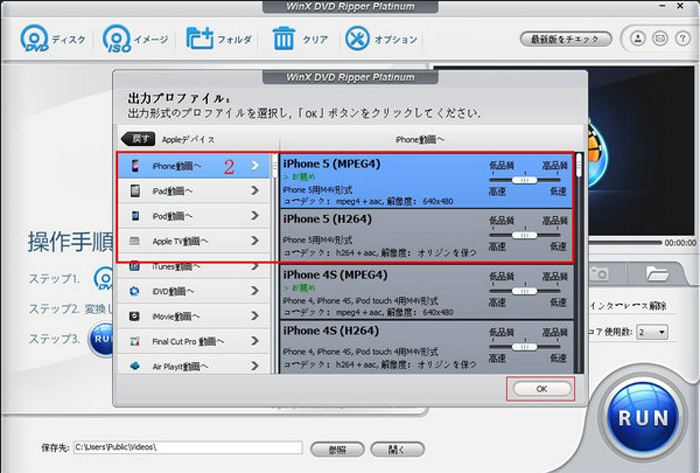Click the Appleデバイス header label
Image resolution: width=700 pixels, height=473 pixels.
pos(188,139)
